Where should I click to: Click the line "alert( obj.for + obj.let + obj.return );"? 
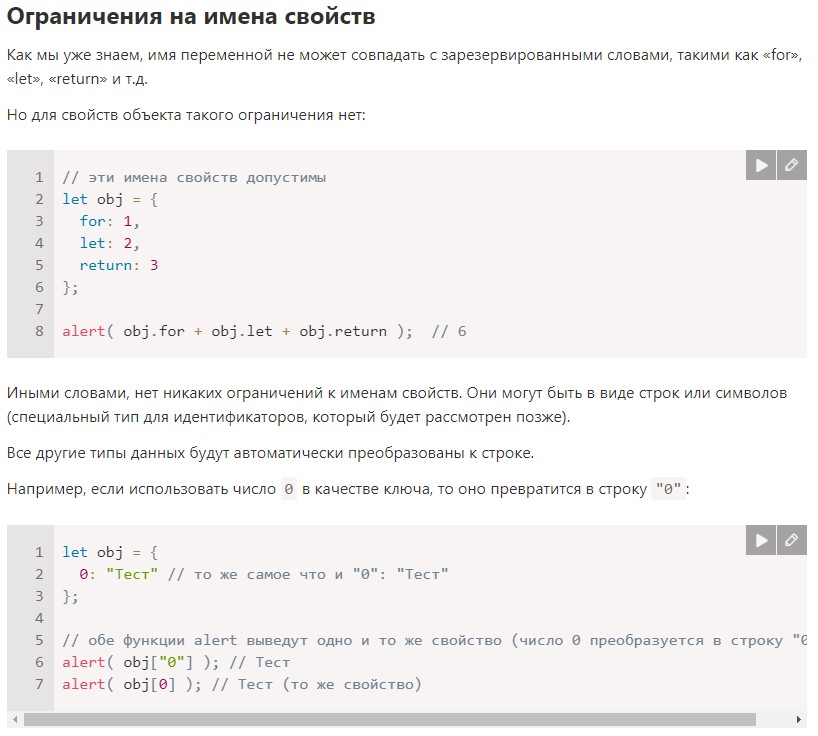coord(237,331)
